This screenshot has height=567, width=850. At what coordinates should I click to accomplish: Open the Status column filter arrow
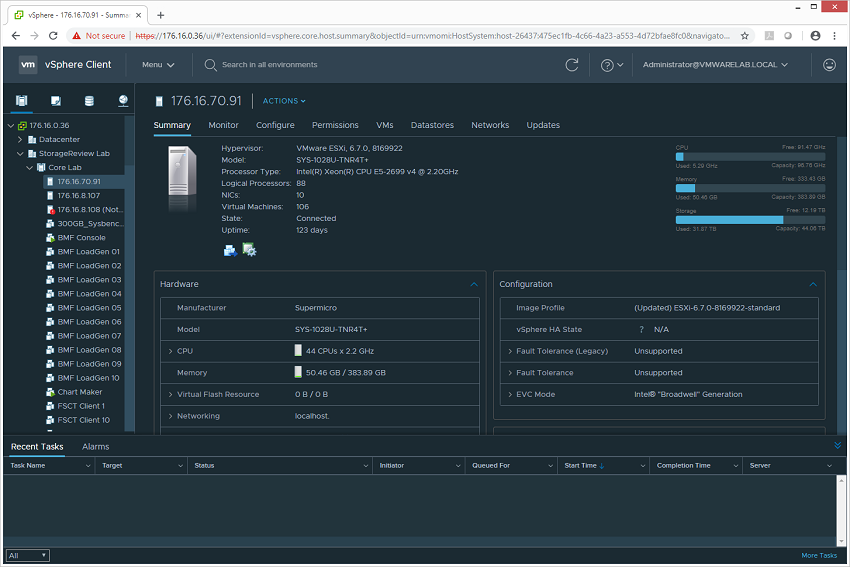coord(366,466)
